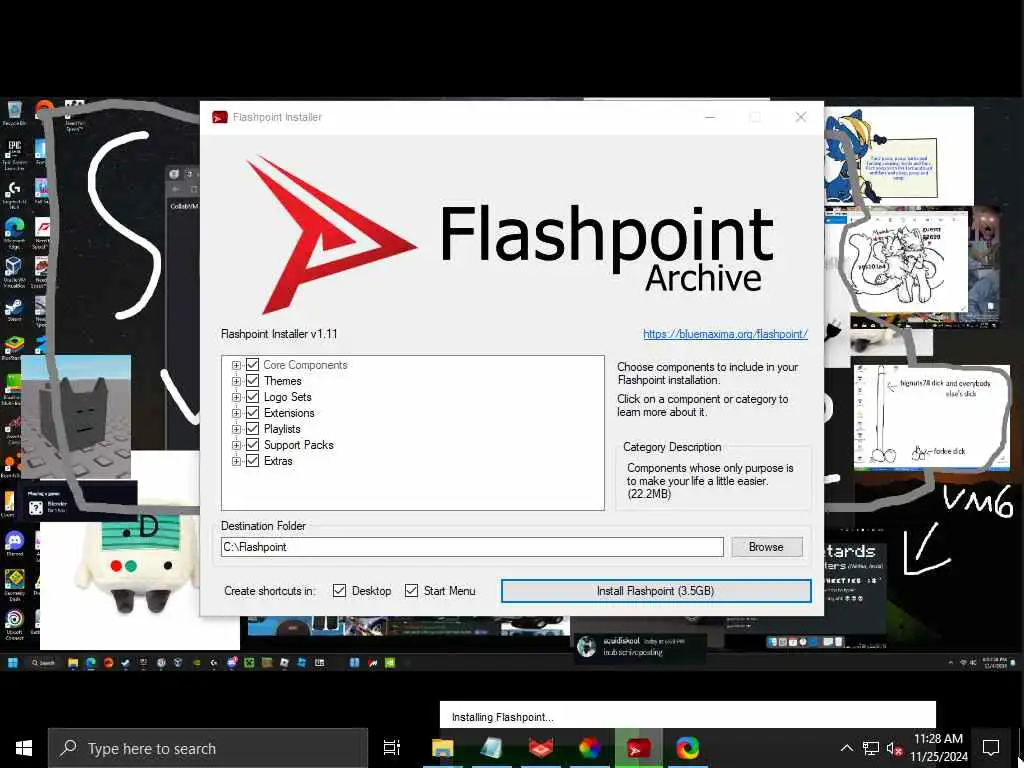Open File Explorer from the taskbar
1024x768 pixels.
(442, 748)
